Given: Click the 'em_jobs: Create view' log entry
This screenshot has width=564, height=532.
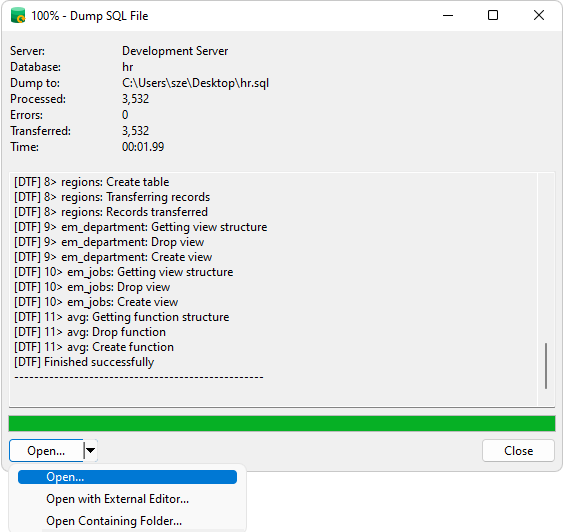Looking at the screenshot, I should 96,302.
